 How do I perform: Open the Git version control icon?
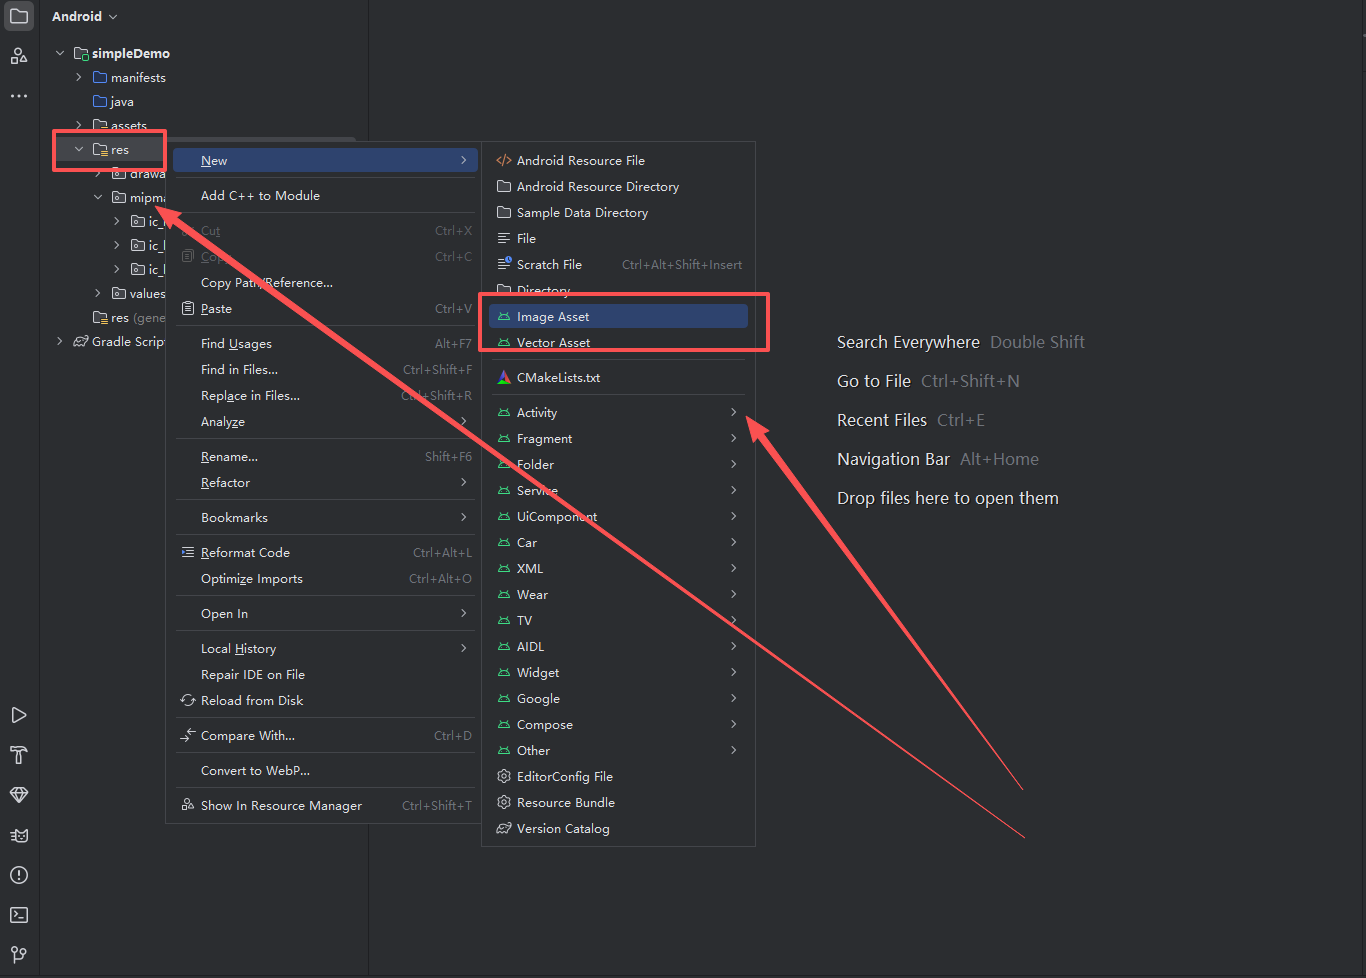pyautogui.click(x=19, y=955)
